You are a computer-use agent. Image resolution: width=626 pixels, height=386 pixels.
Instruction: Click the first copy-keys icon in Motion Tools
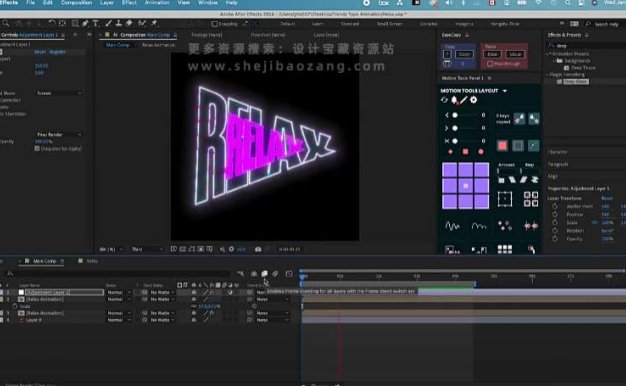(x=519, y=119)
